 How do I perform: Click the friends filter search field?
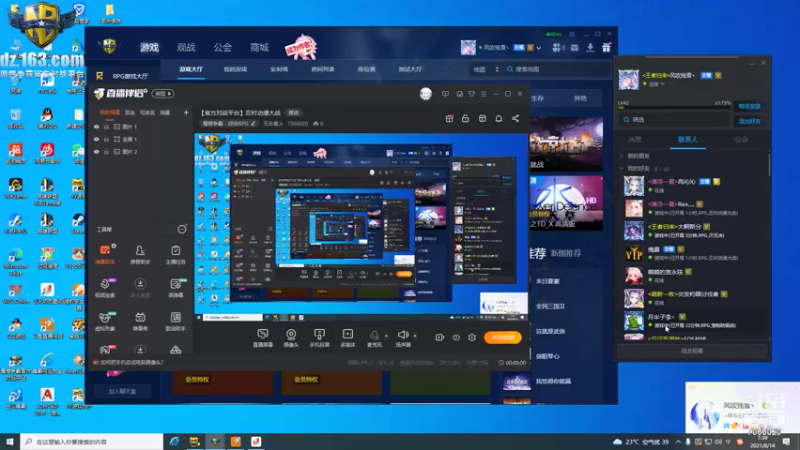(x=674, y=119)
